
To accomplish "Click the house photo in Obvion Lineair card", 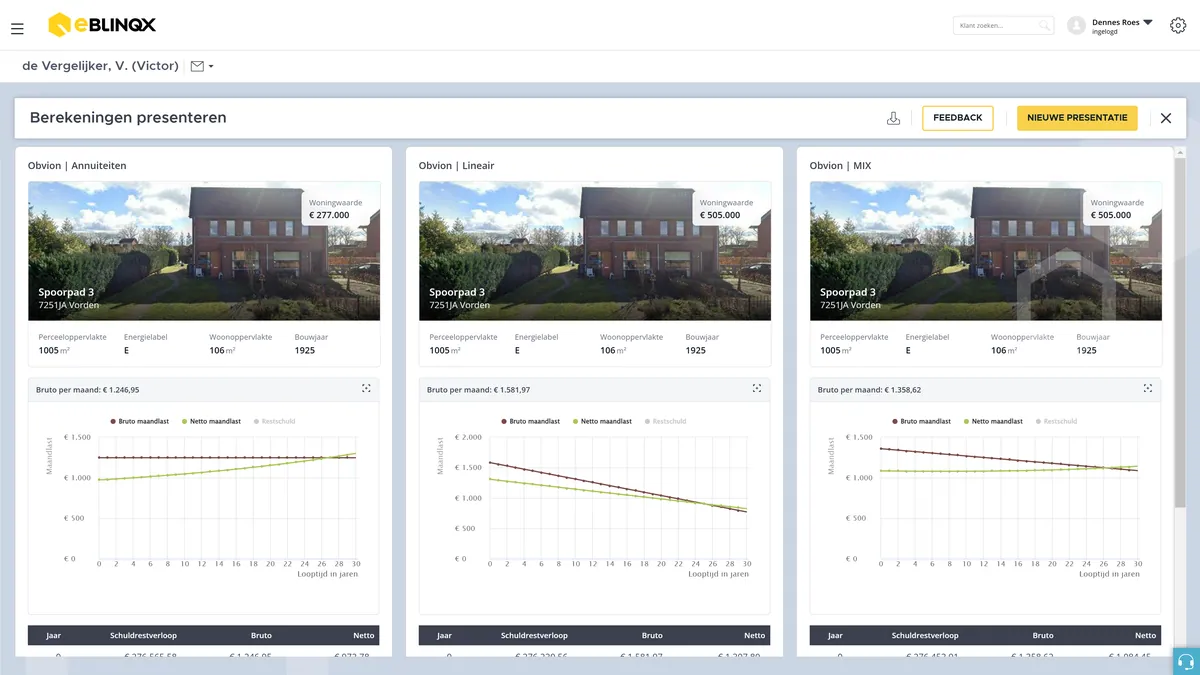I will click(x=595, y=251).
